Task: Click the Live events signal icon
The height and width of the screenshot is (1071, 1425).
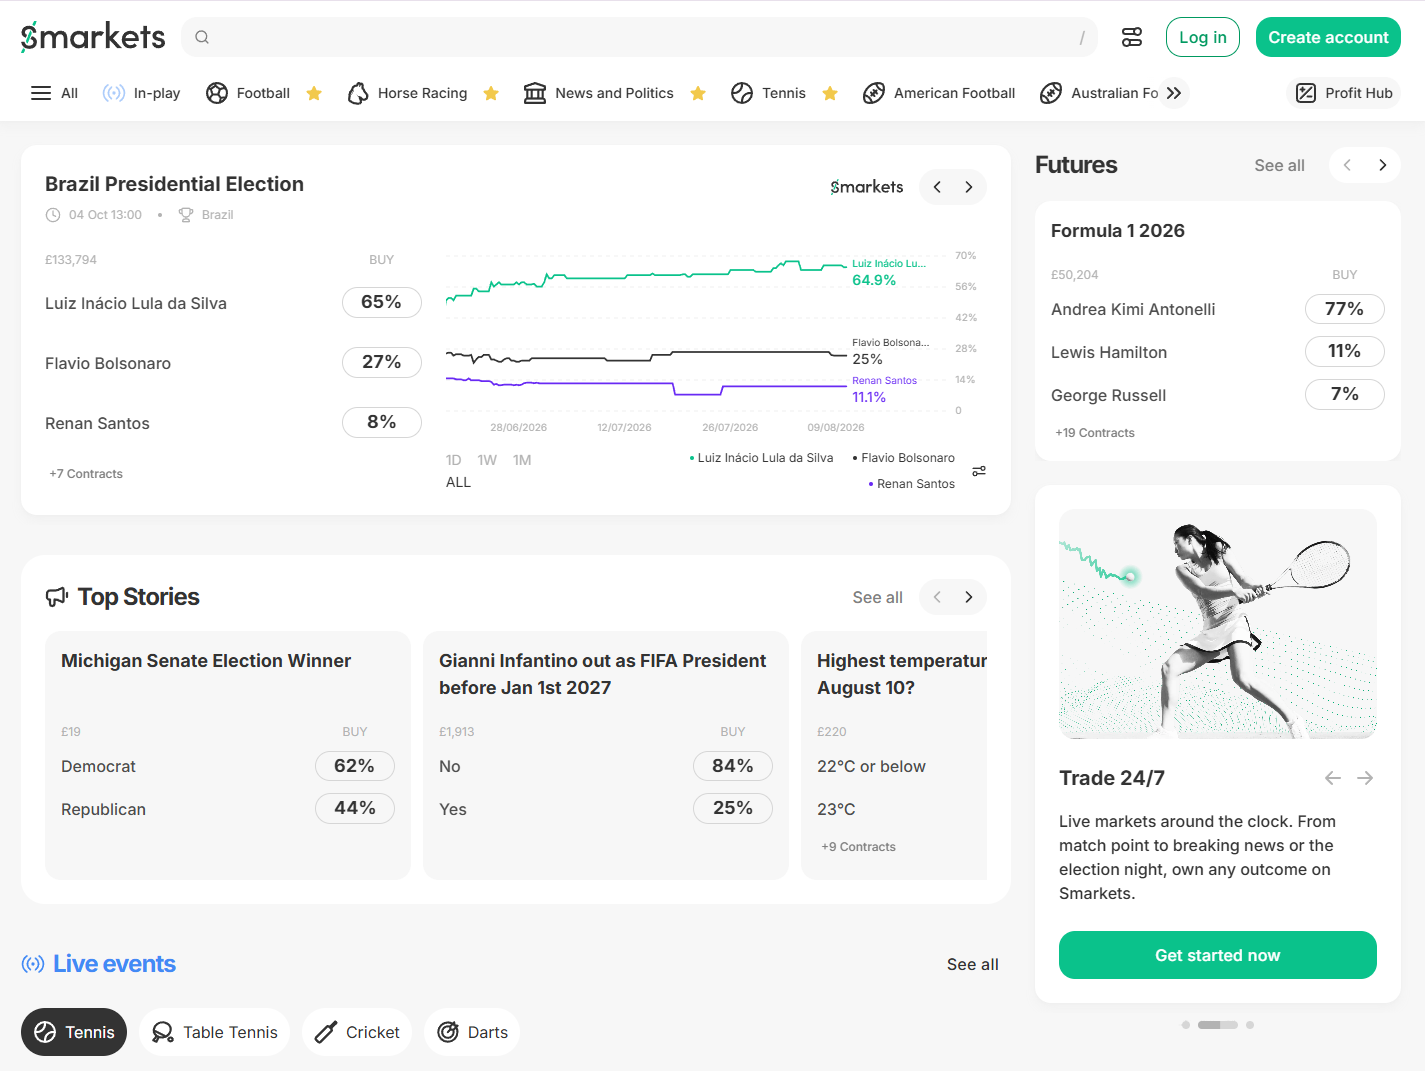Action: point(33,964)
